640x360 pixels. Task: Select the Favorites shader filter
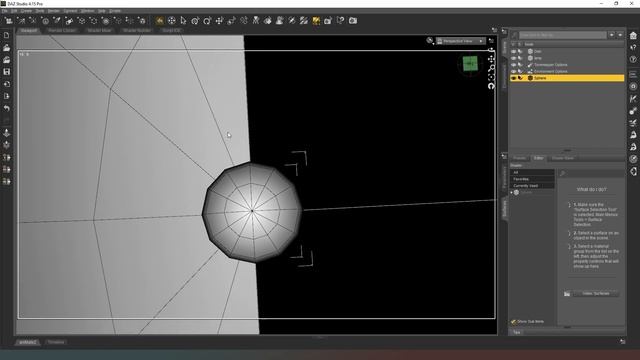[532, 179]
